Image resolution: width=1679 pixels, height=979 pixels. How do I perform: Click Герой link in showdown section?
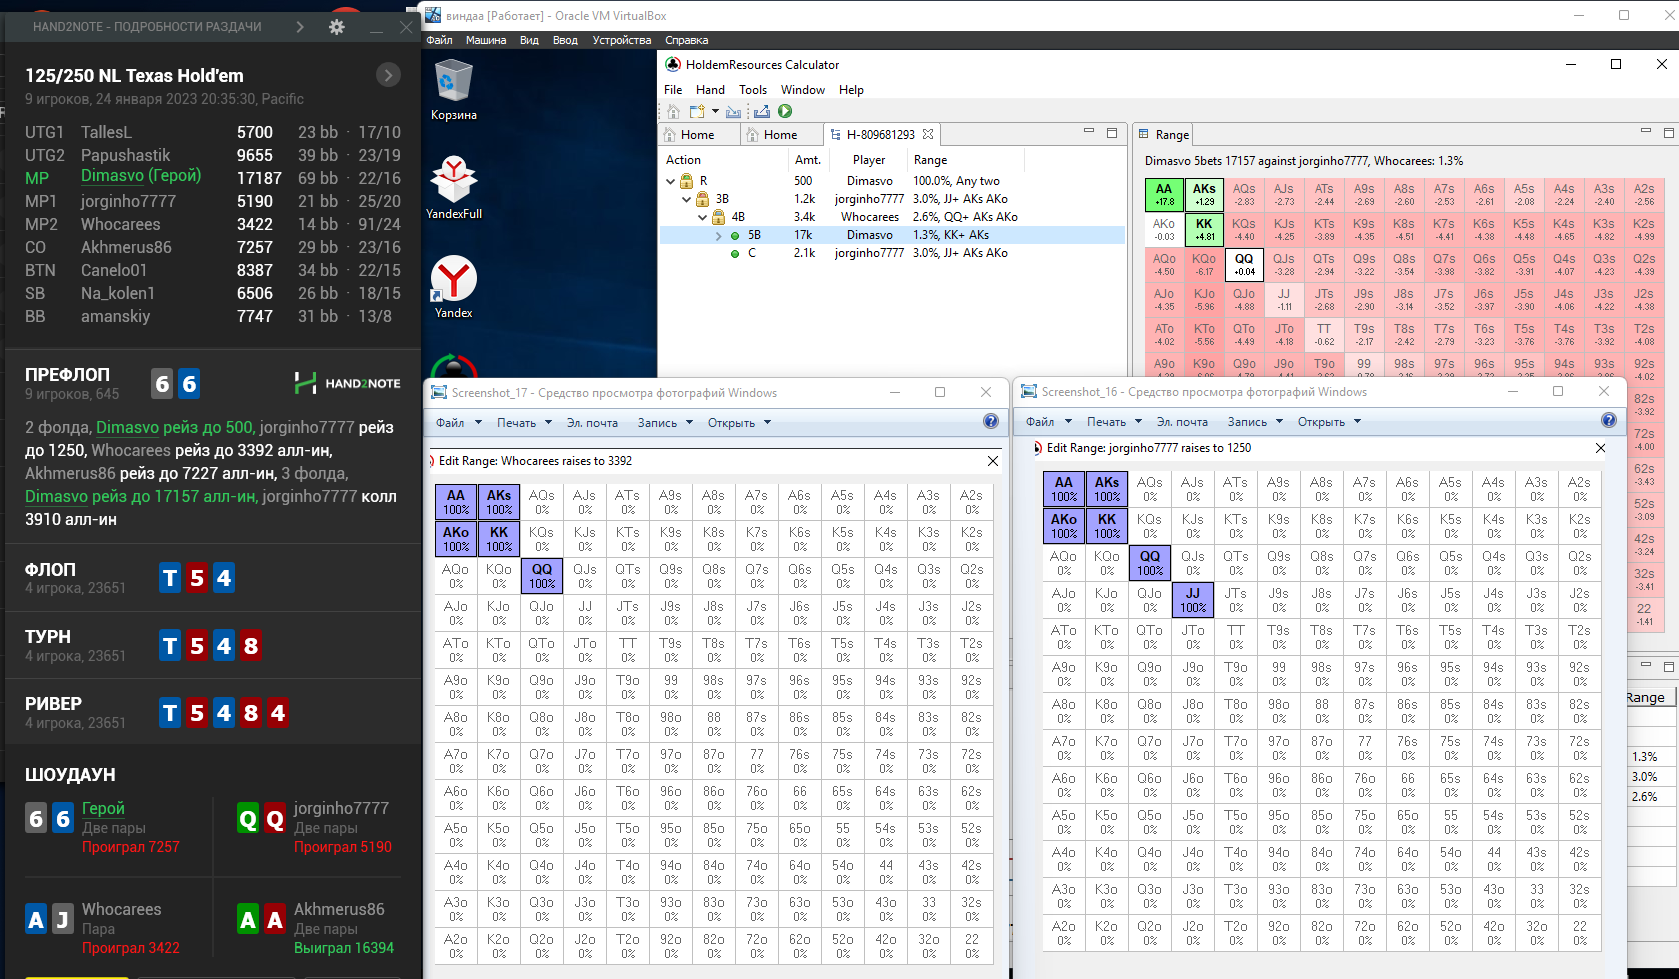tap(103, 808)
